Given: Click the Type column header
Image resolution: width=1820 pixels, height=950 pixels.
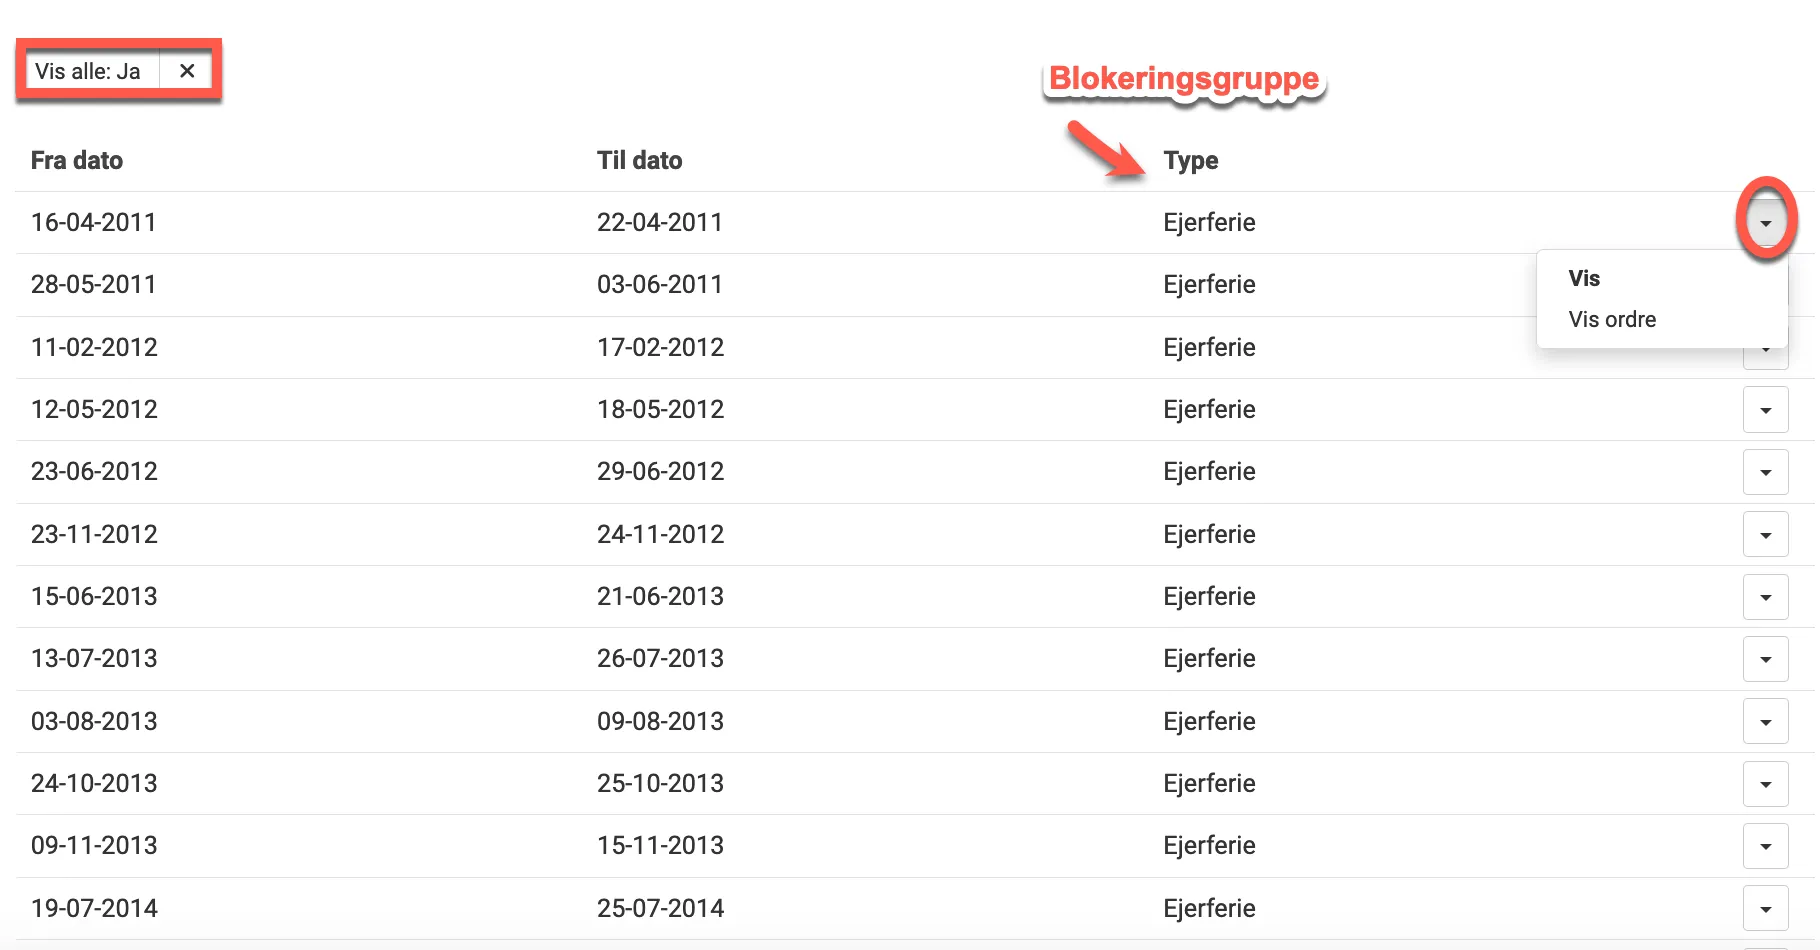Looking at the screenshot, I should click(1191, 160).
